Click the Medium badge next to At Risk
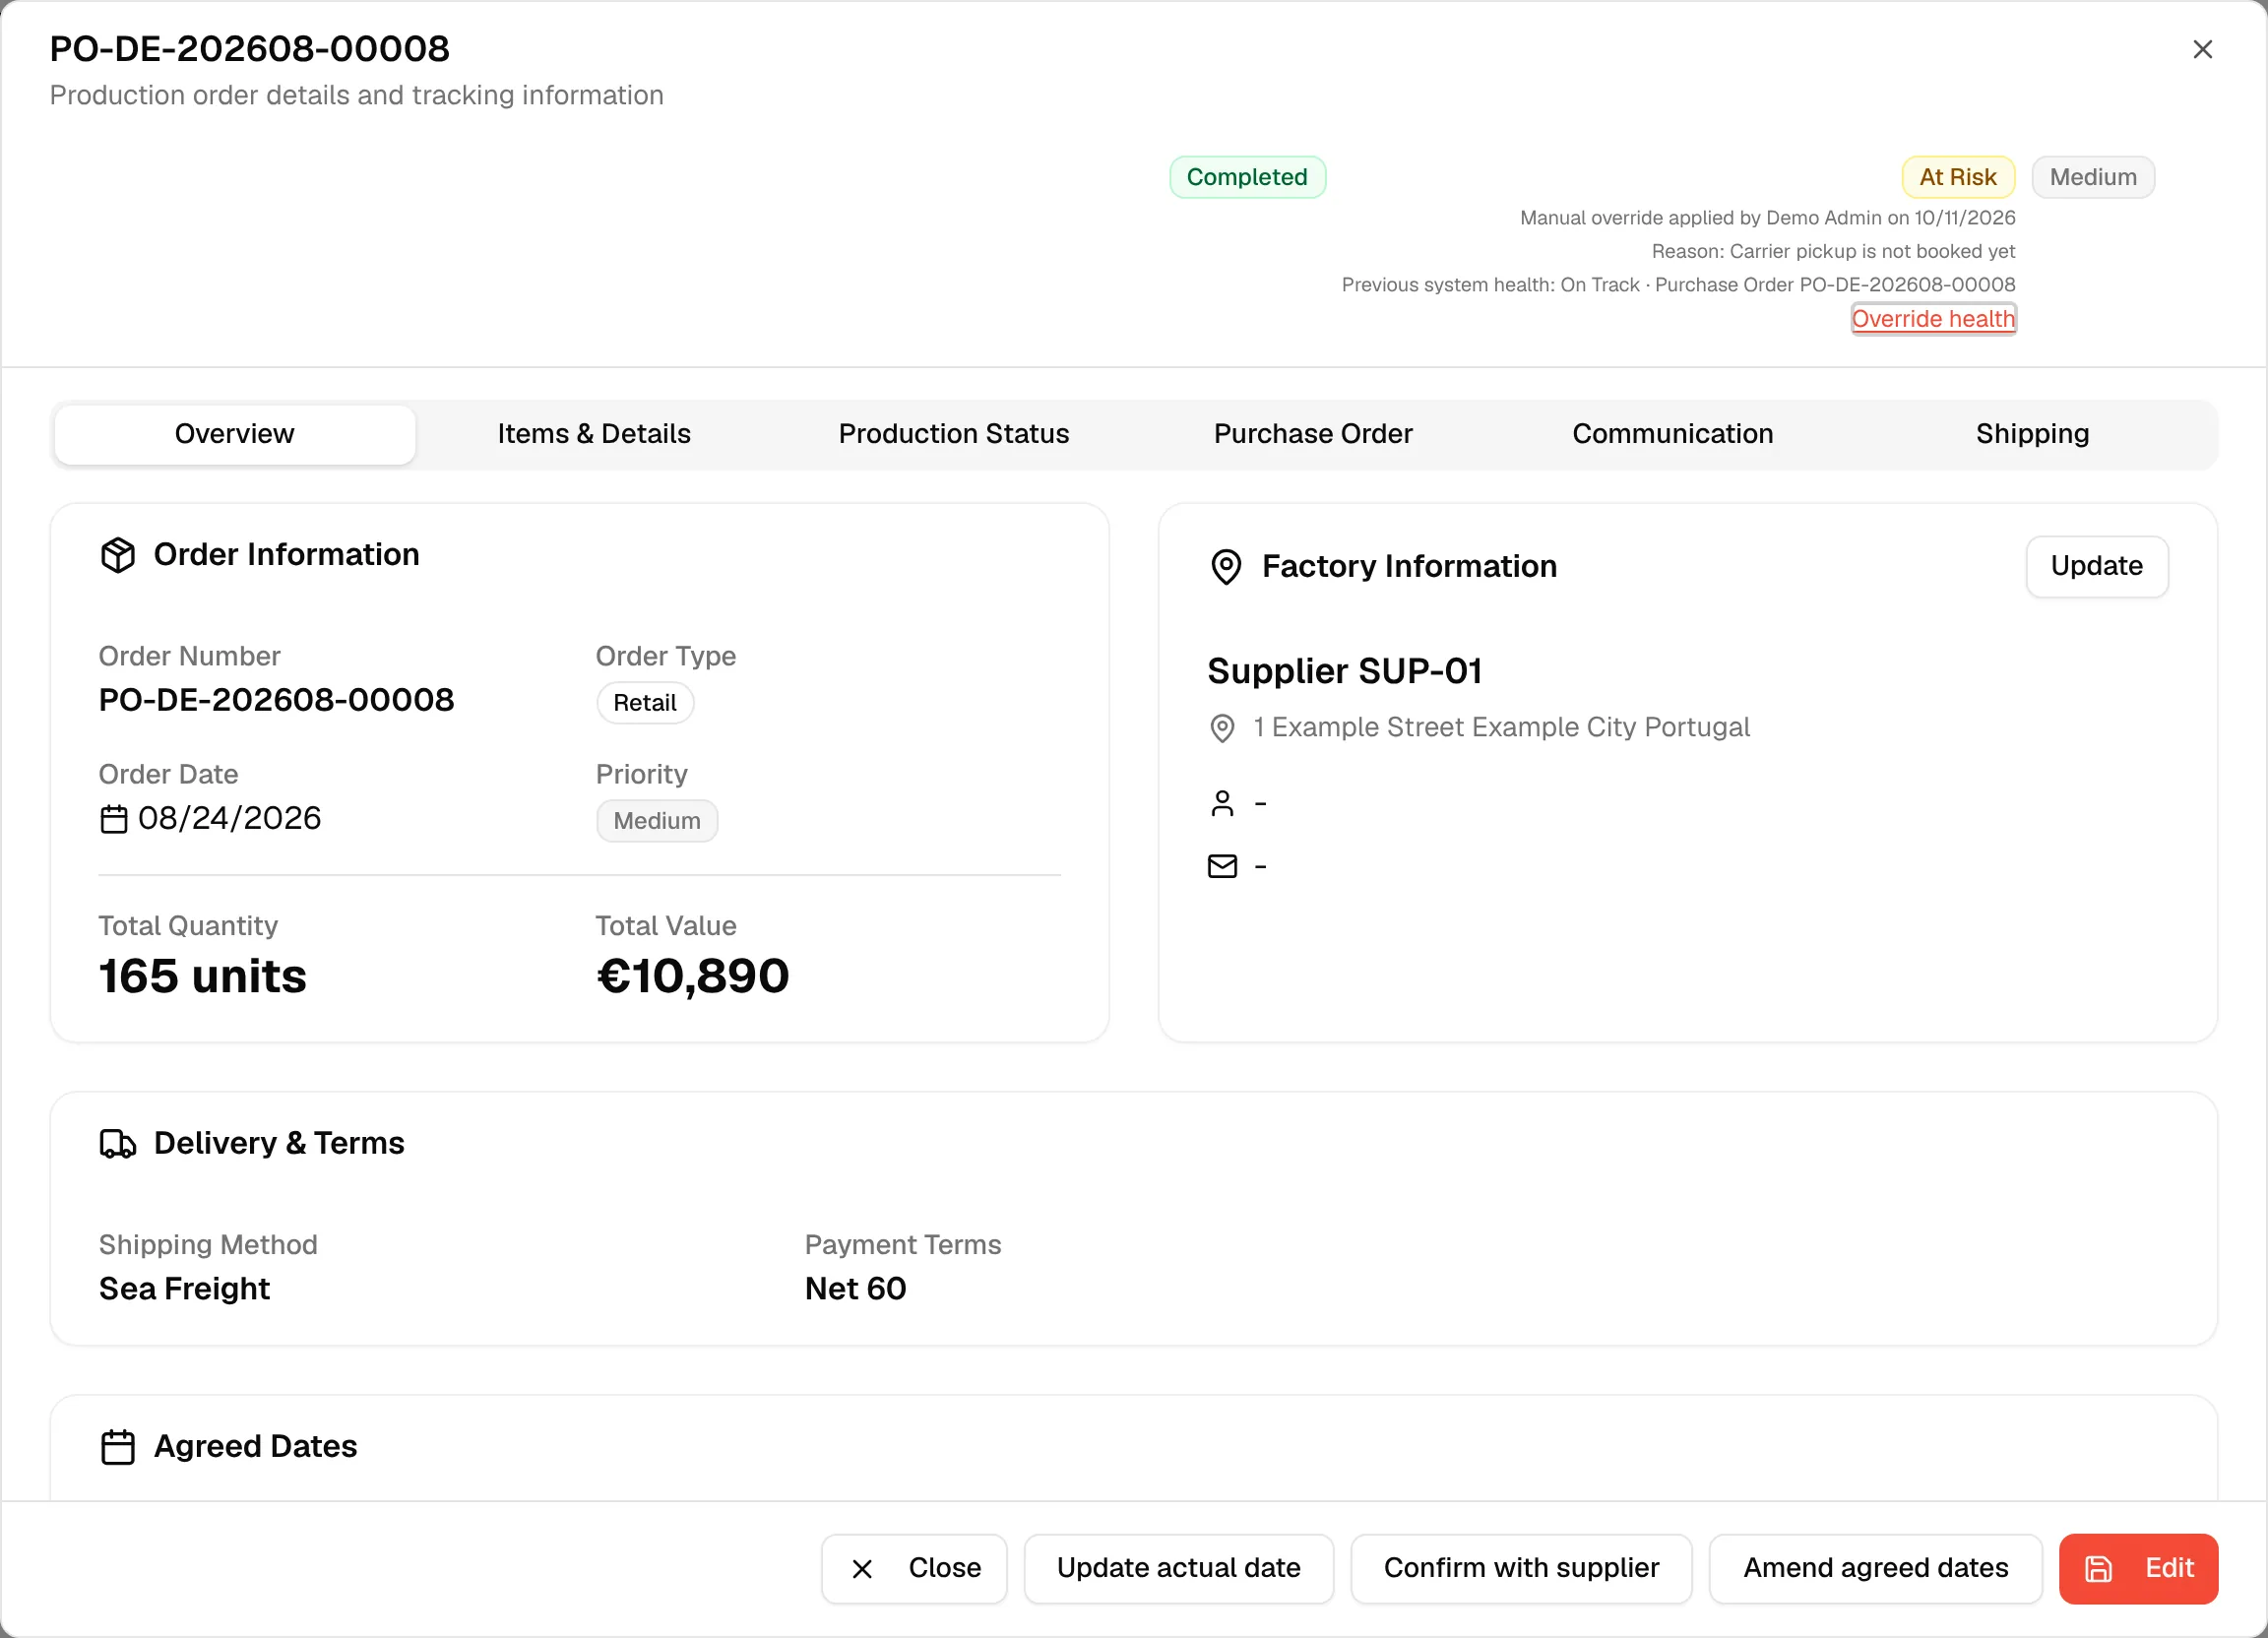The width and height of the screenshot is (2268, 1638). 2092,177
